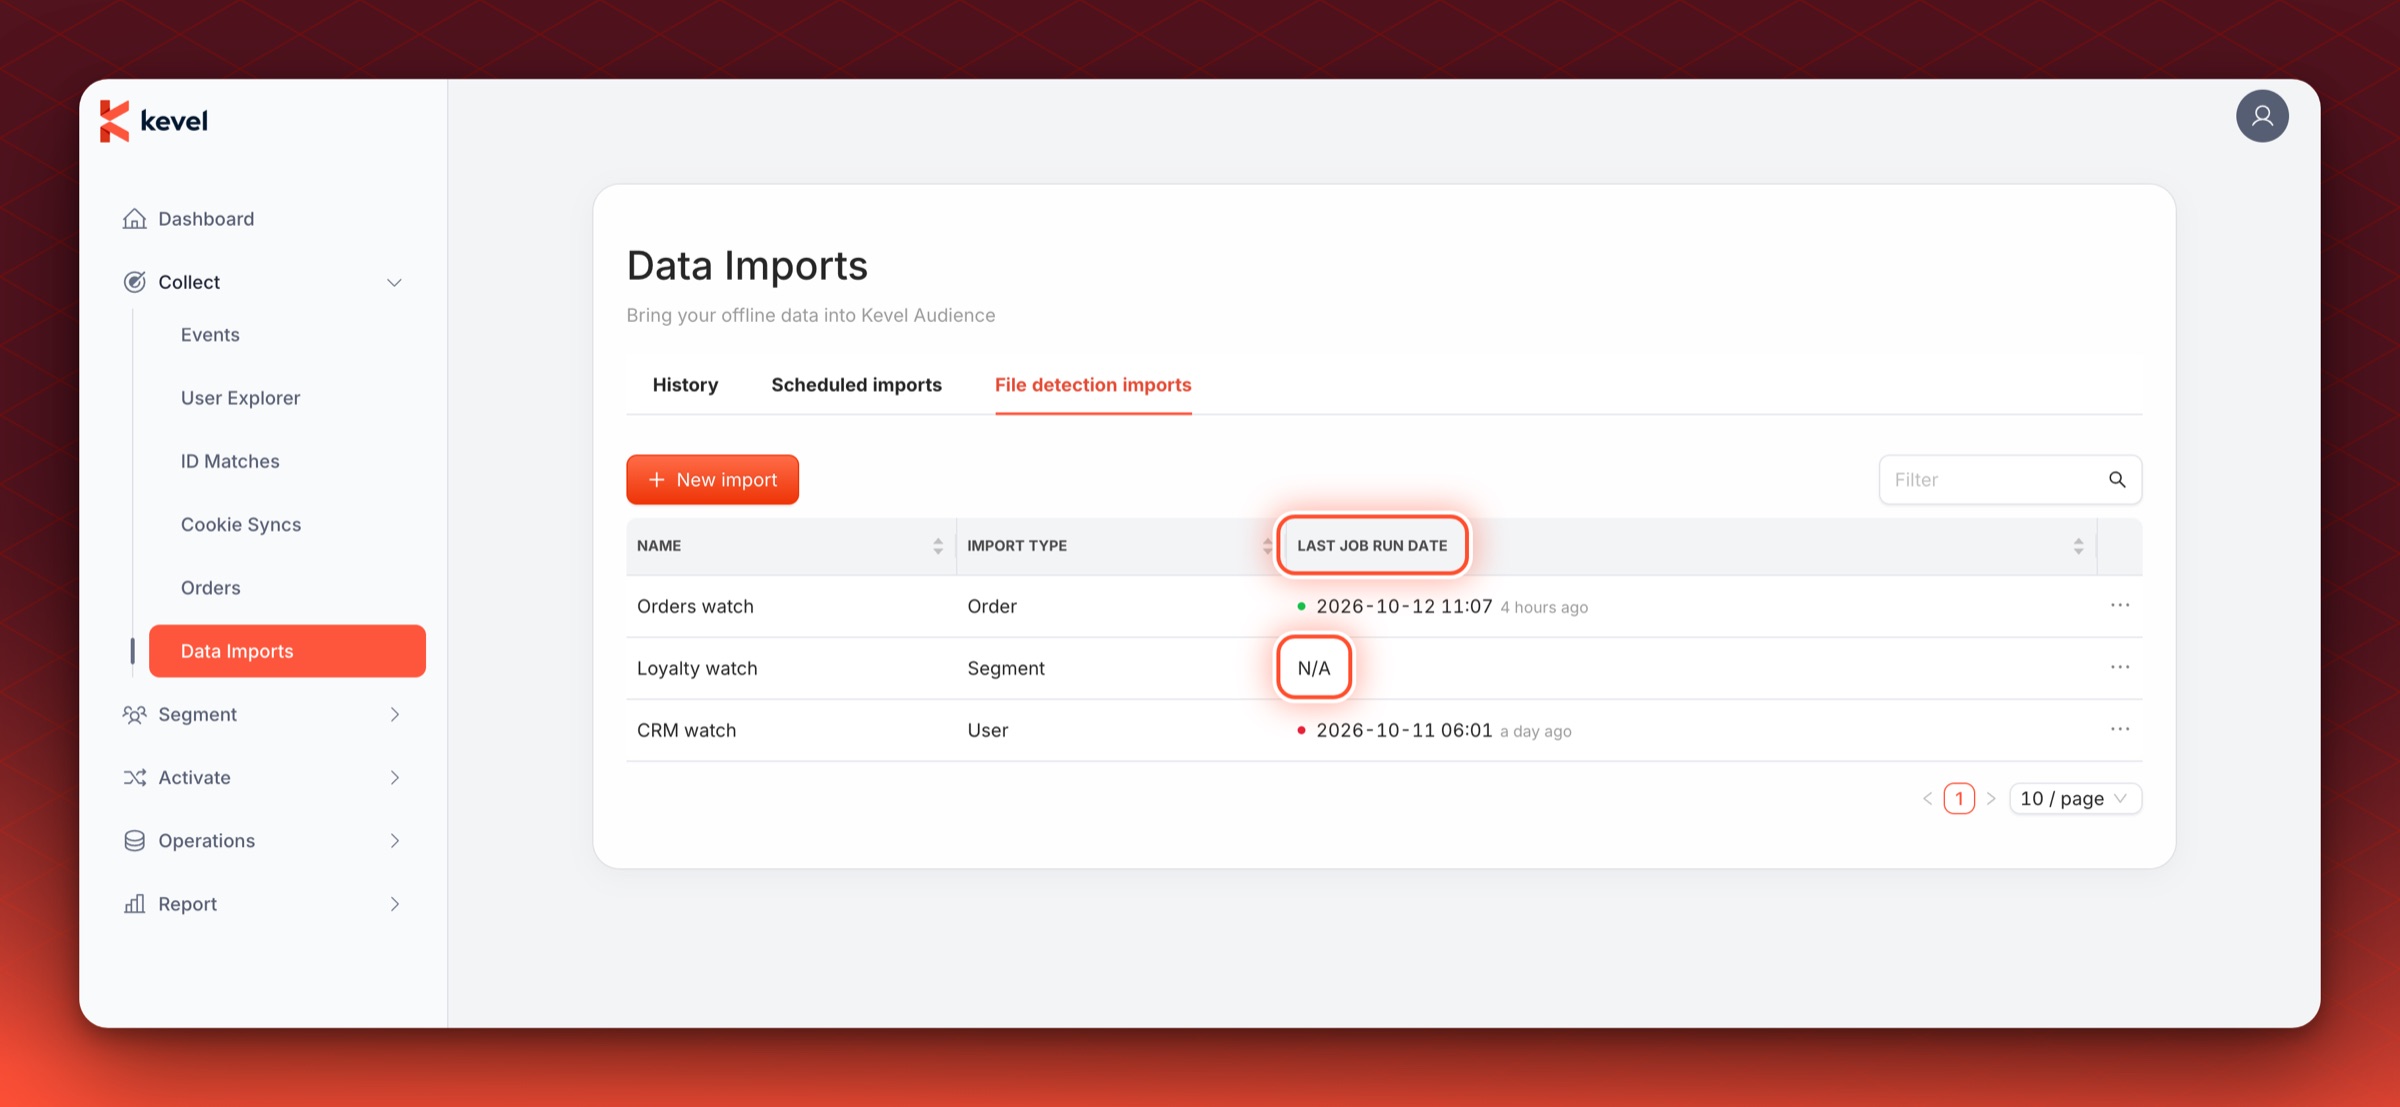This screenshot has height=1107, width=2400.
Task: Expand the Segment menu chevron
Action: click(395, 714)
